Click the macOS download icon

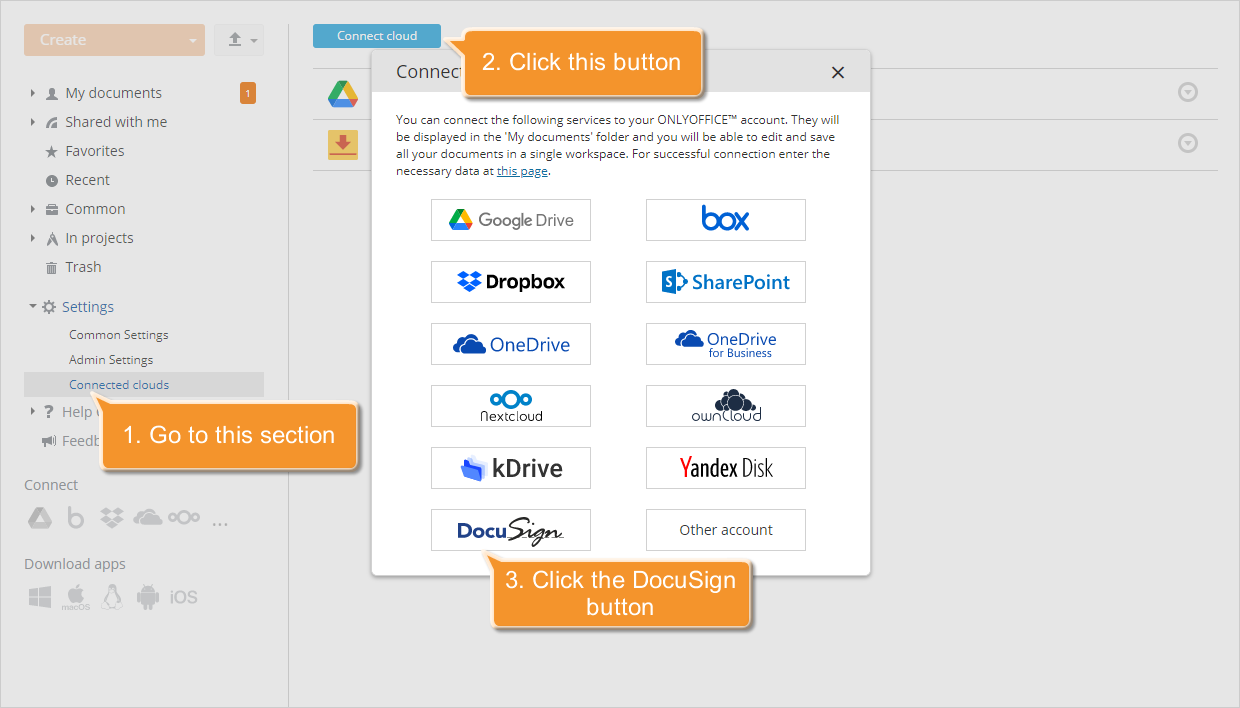tap(76, 597)
